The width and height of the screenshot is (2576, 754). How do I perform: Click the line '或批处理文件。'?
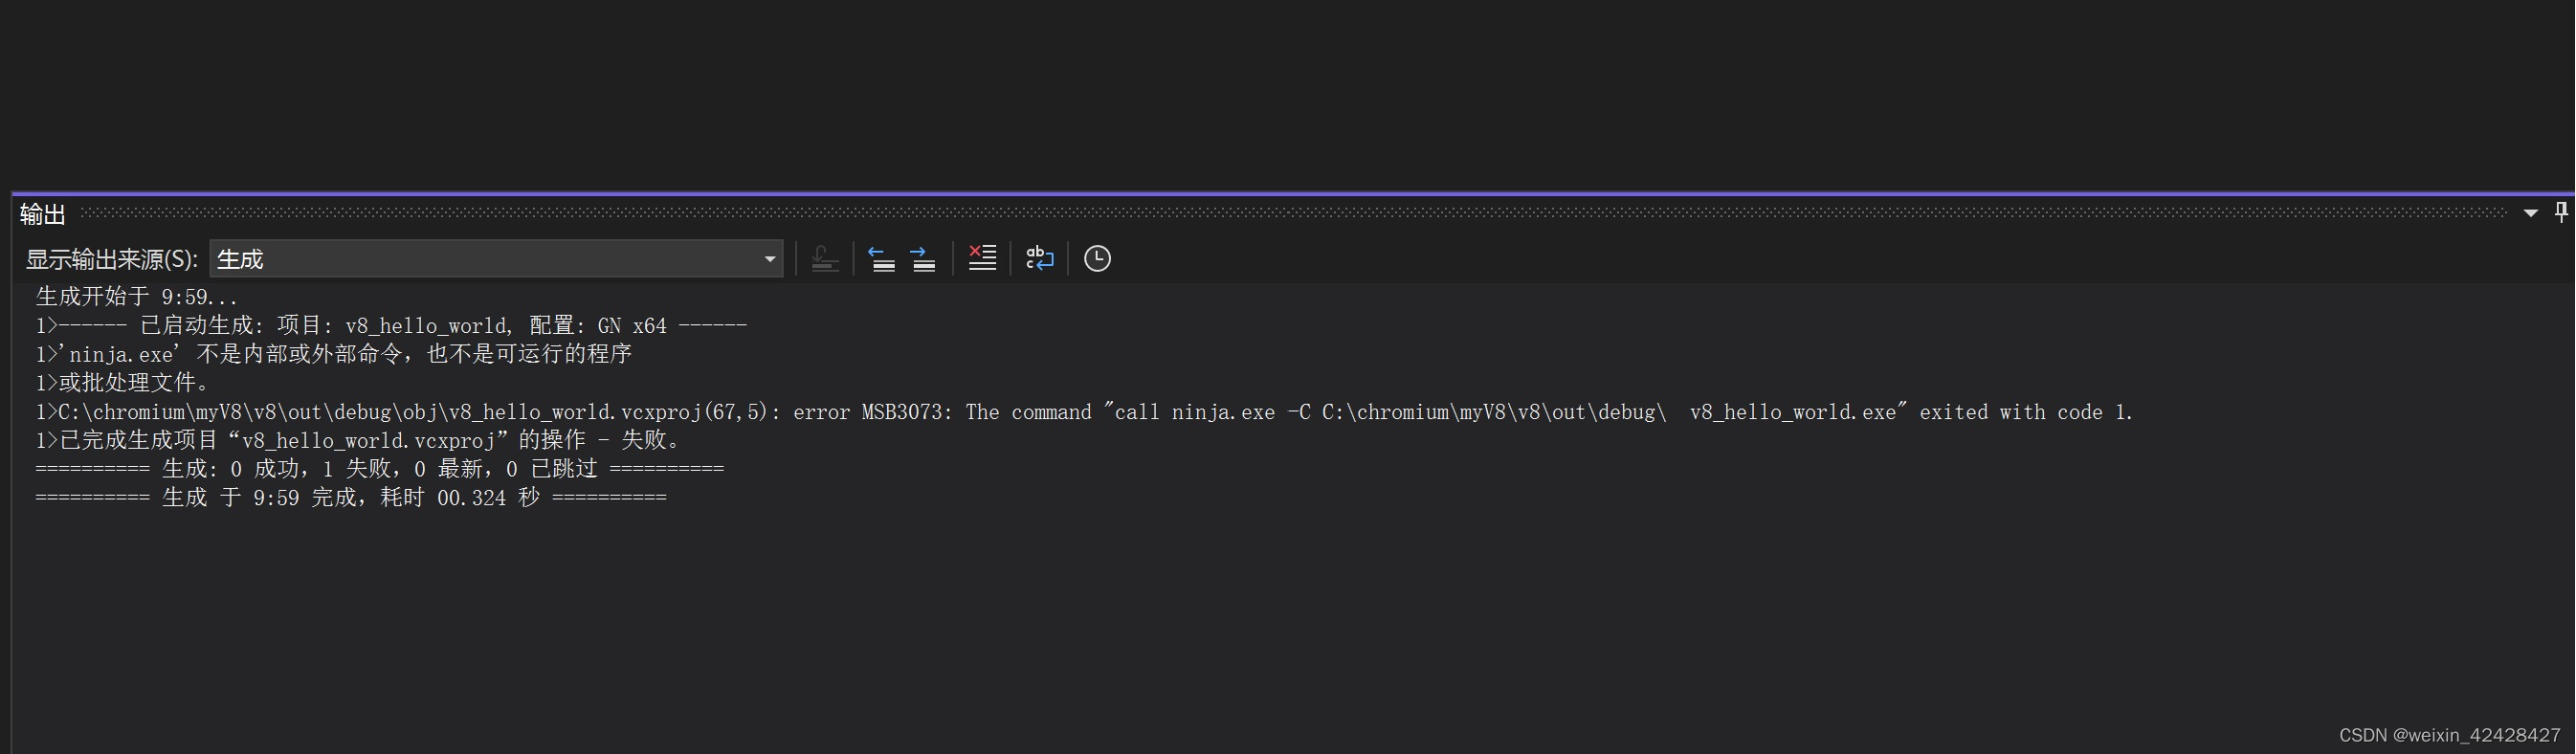tap(123, 383)
